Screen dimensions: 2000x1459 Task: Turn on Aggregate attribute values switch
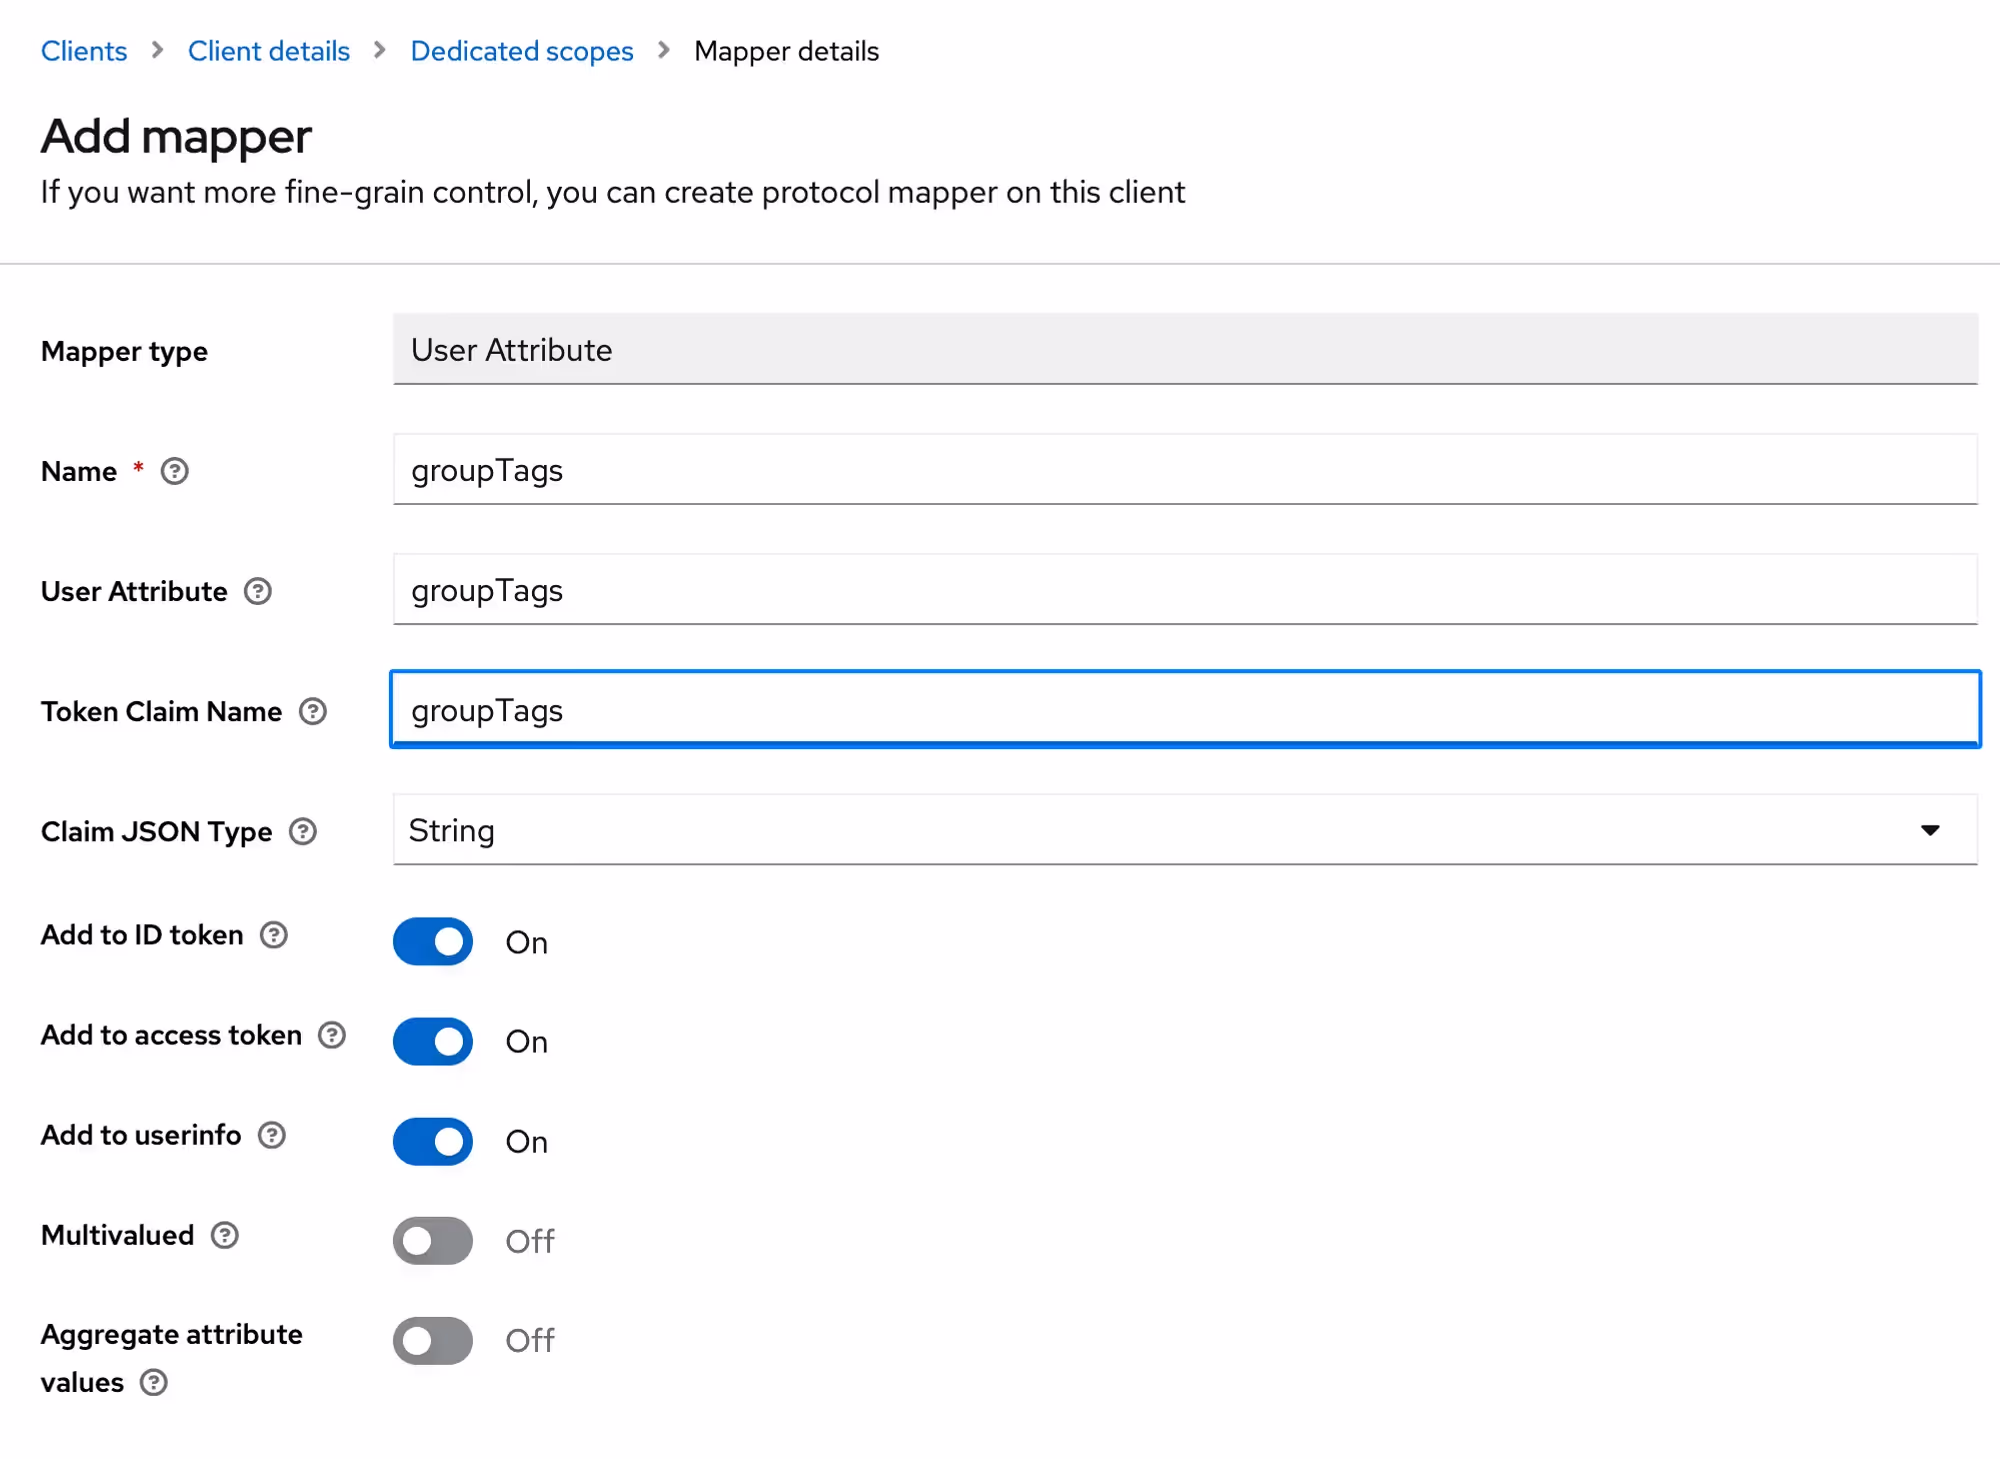pos(433,1340)
